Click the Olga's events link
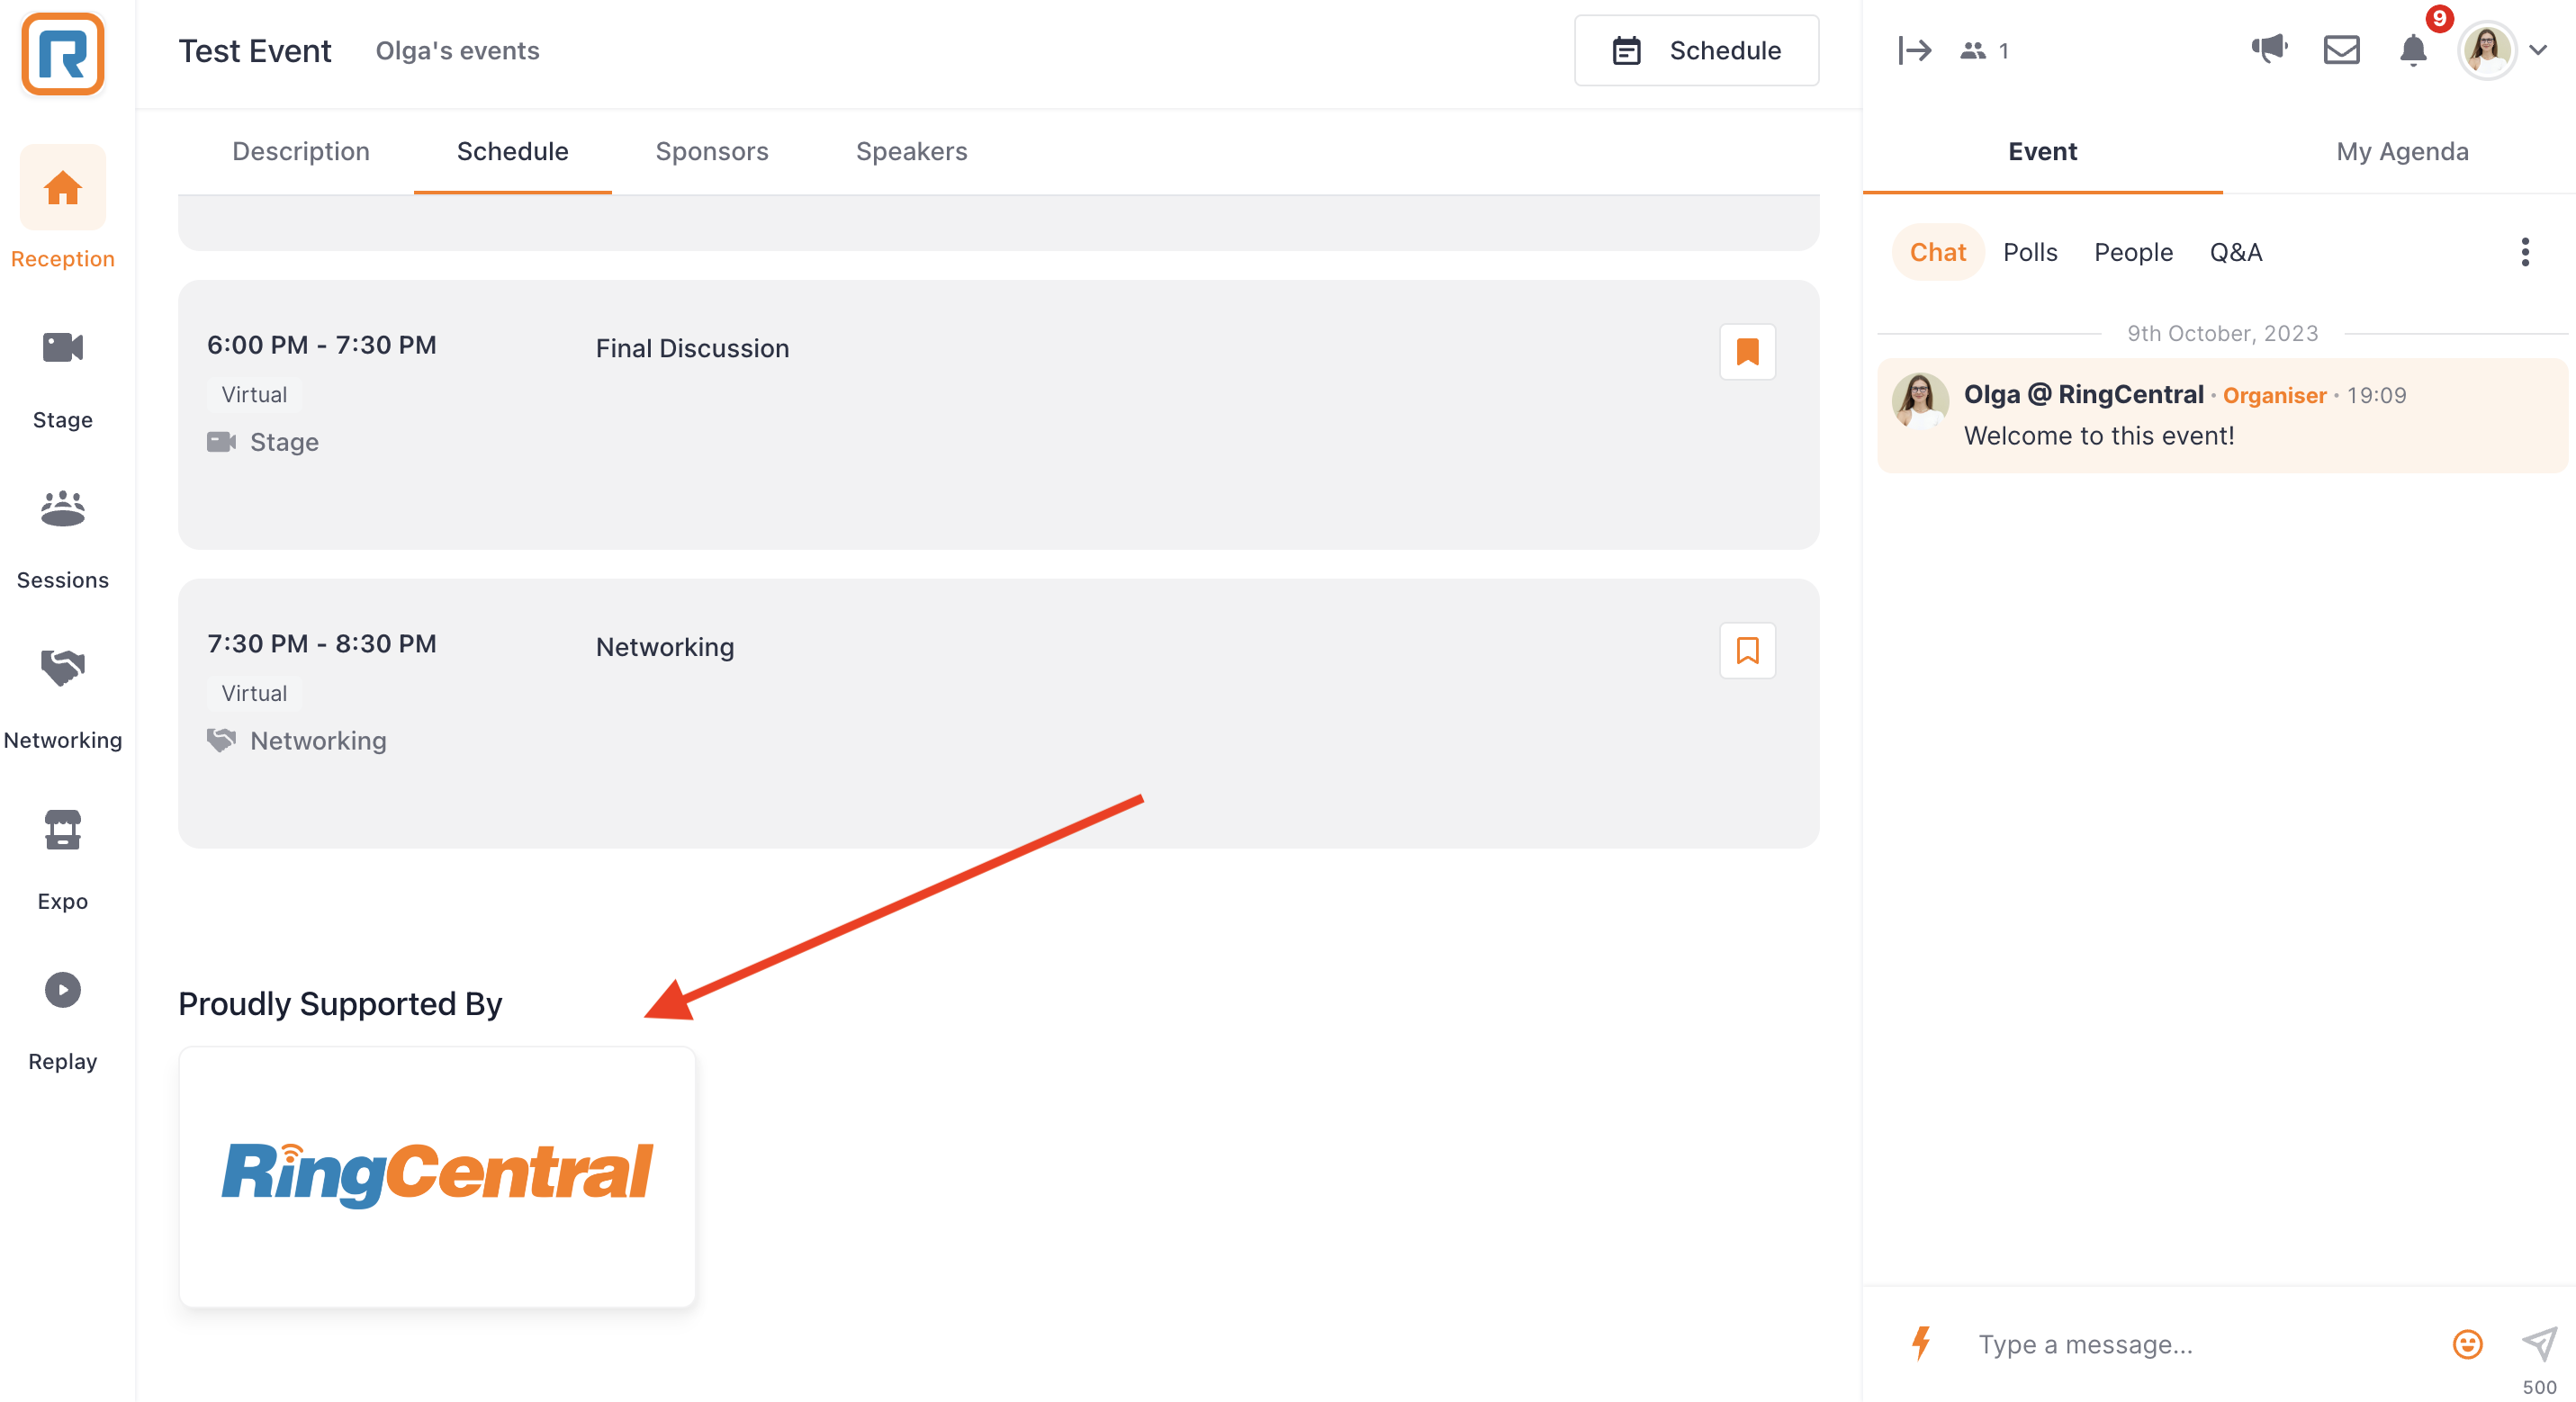Image resolution: width=2576 pixels, height=1402 pixels. (457, 51)
